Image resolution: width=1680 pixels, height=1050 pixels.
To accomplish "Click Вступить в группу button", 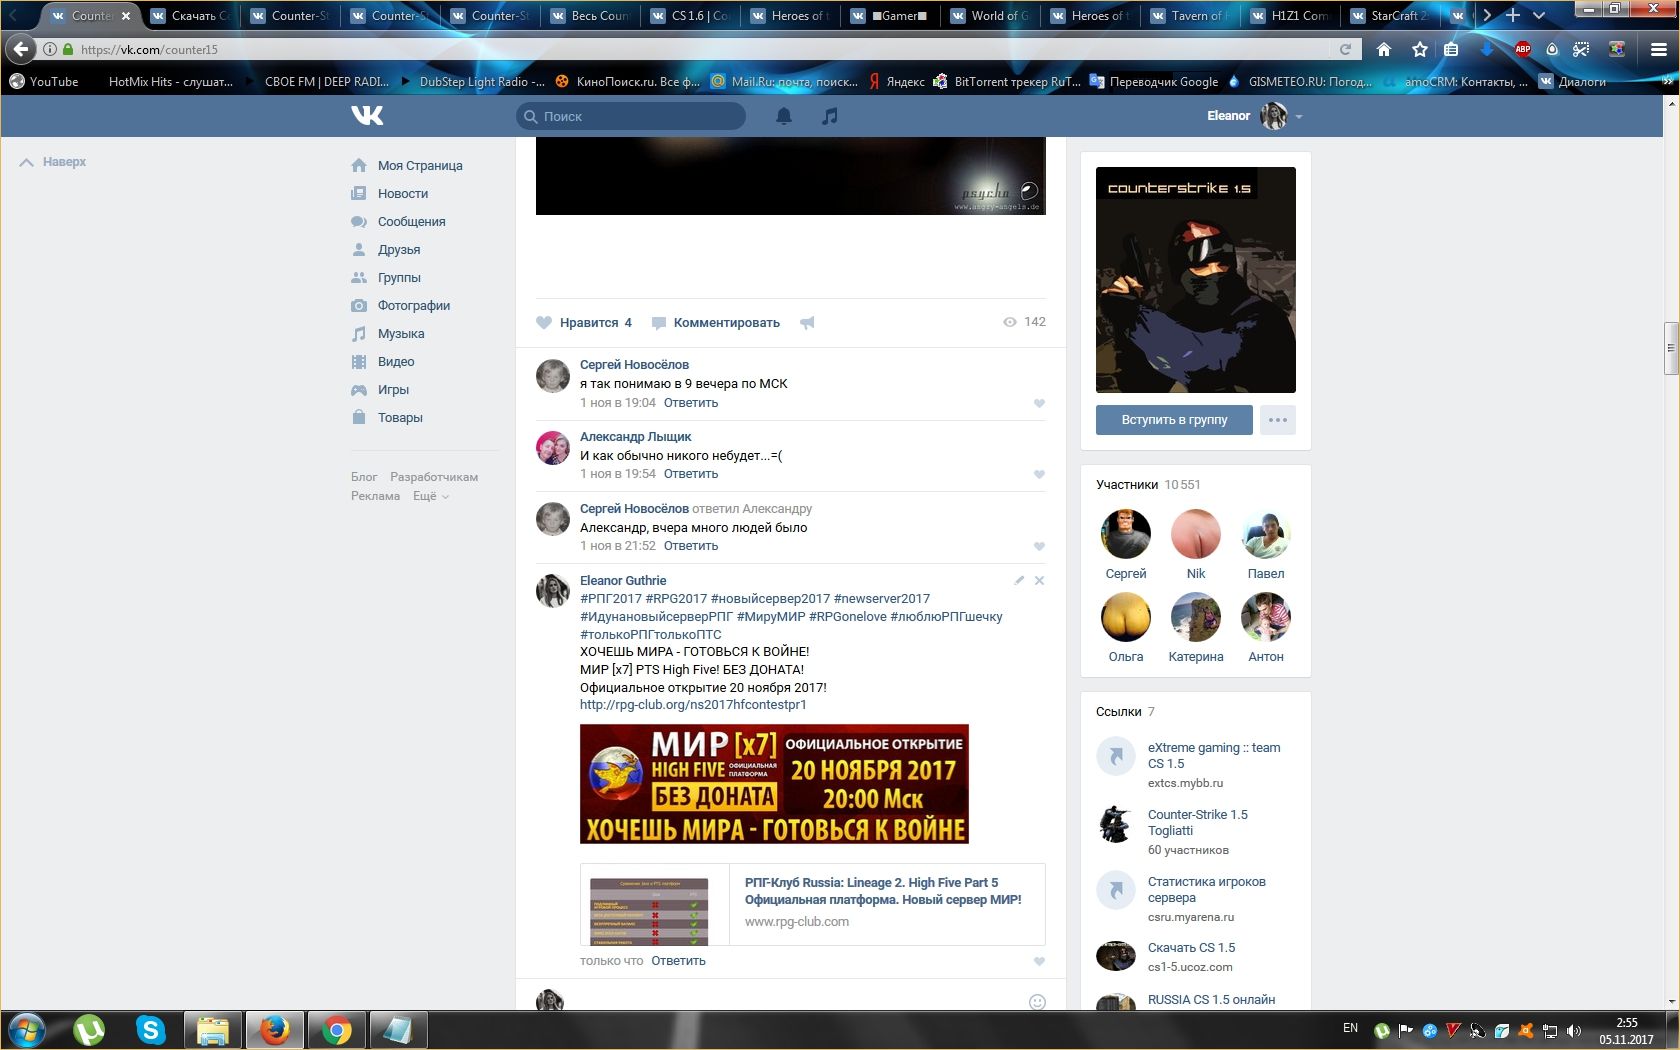I will point(1174,420).
